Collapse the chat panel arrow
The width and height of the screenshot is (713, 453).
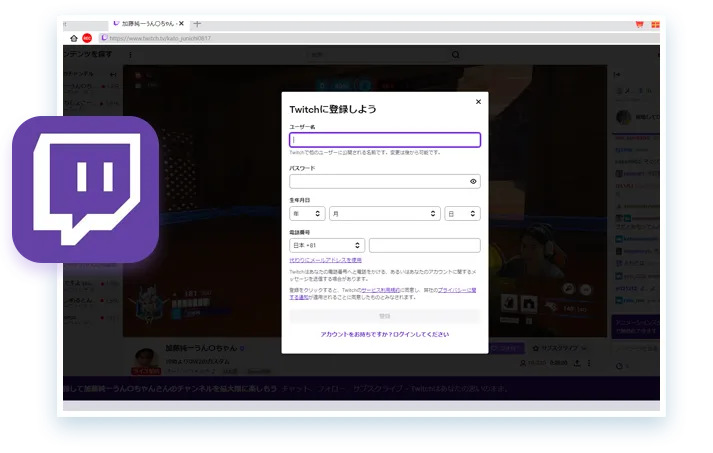click(617, 74)
